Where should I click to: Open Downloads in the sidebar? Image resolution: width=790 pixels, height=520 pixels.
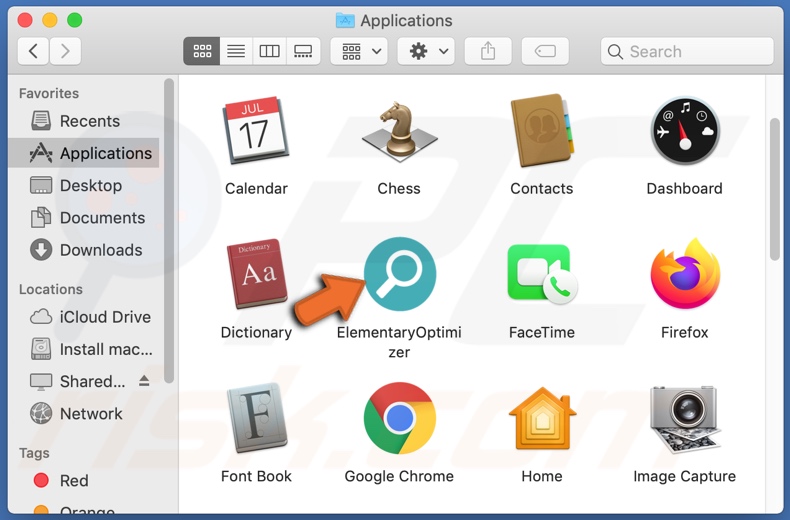click(83, 250)
